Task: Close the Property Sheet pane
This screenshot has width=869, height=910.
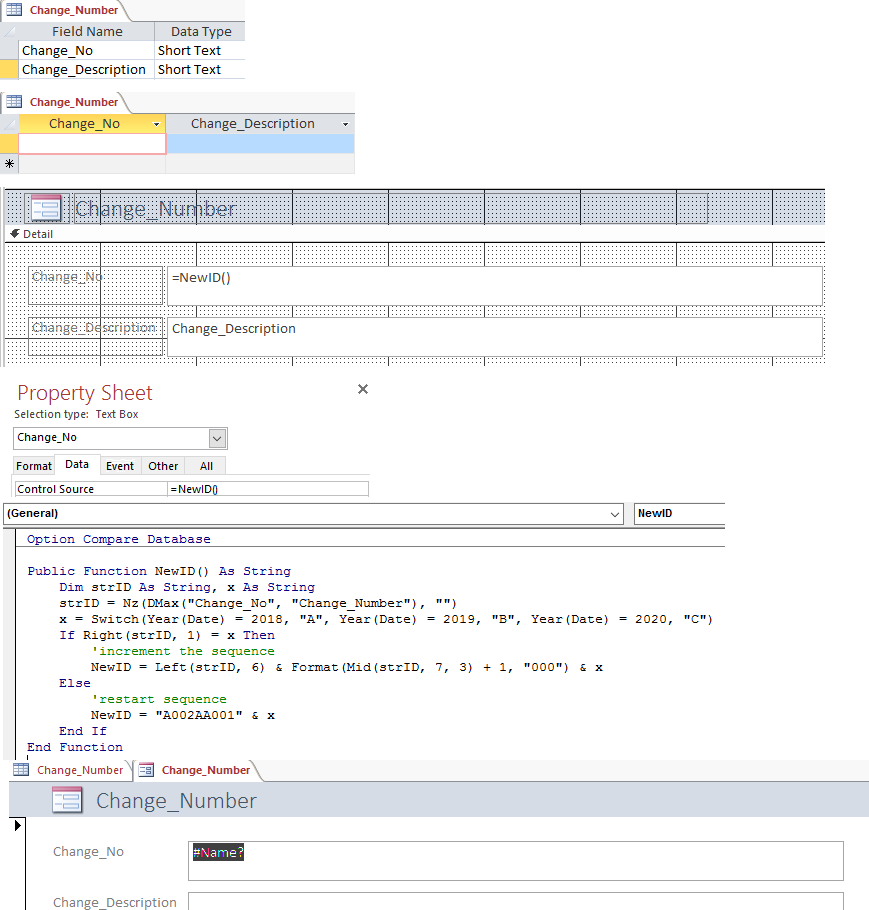Action: coord(363,389)
